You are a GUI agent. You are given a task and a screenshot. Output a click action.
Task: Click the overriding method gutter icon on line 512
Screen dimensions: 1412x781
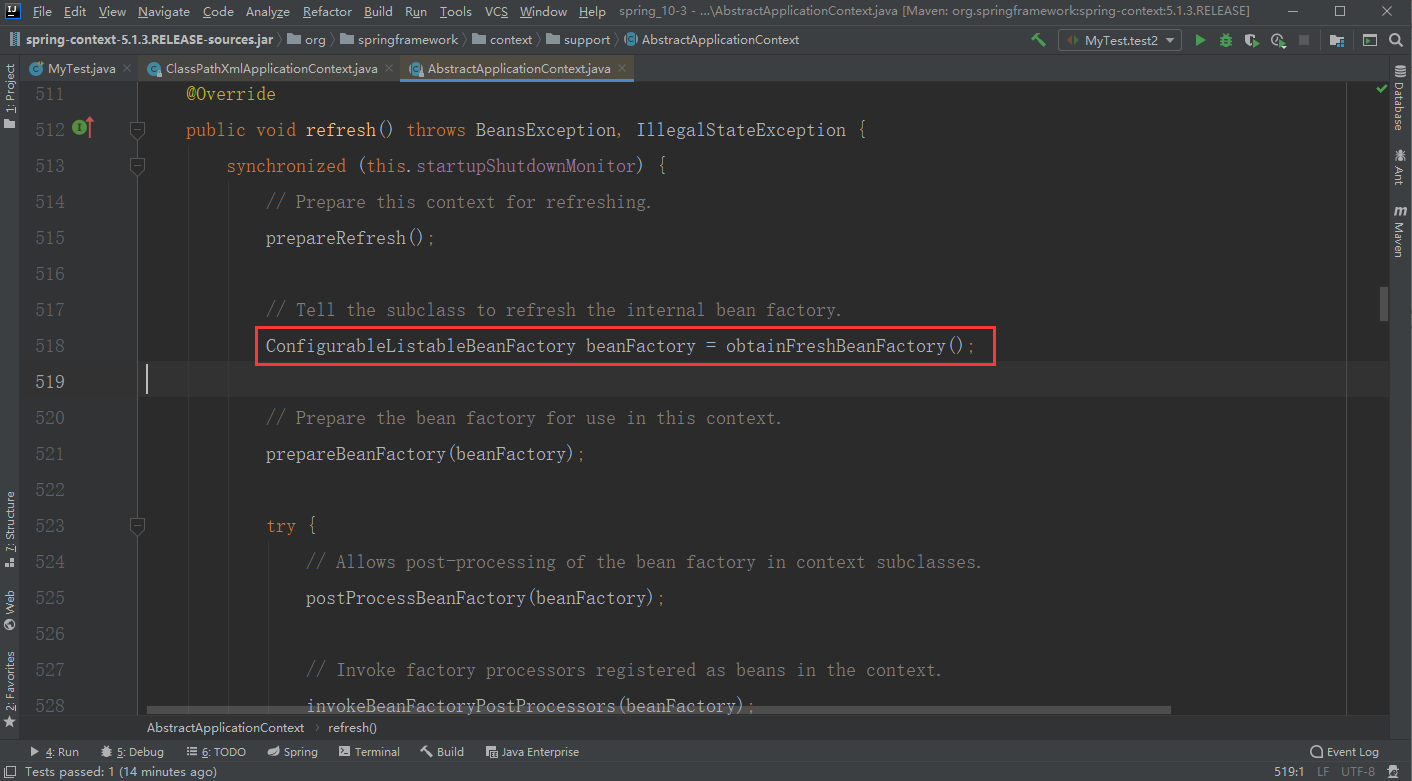pos(83,129)
